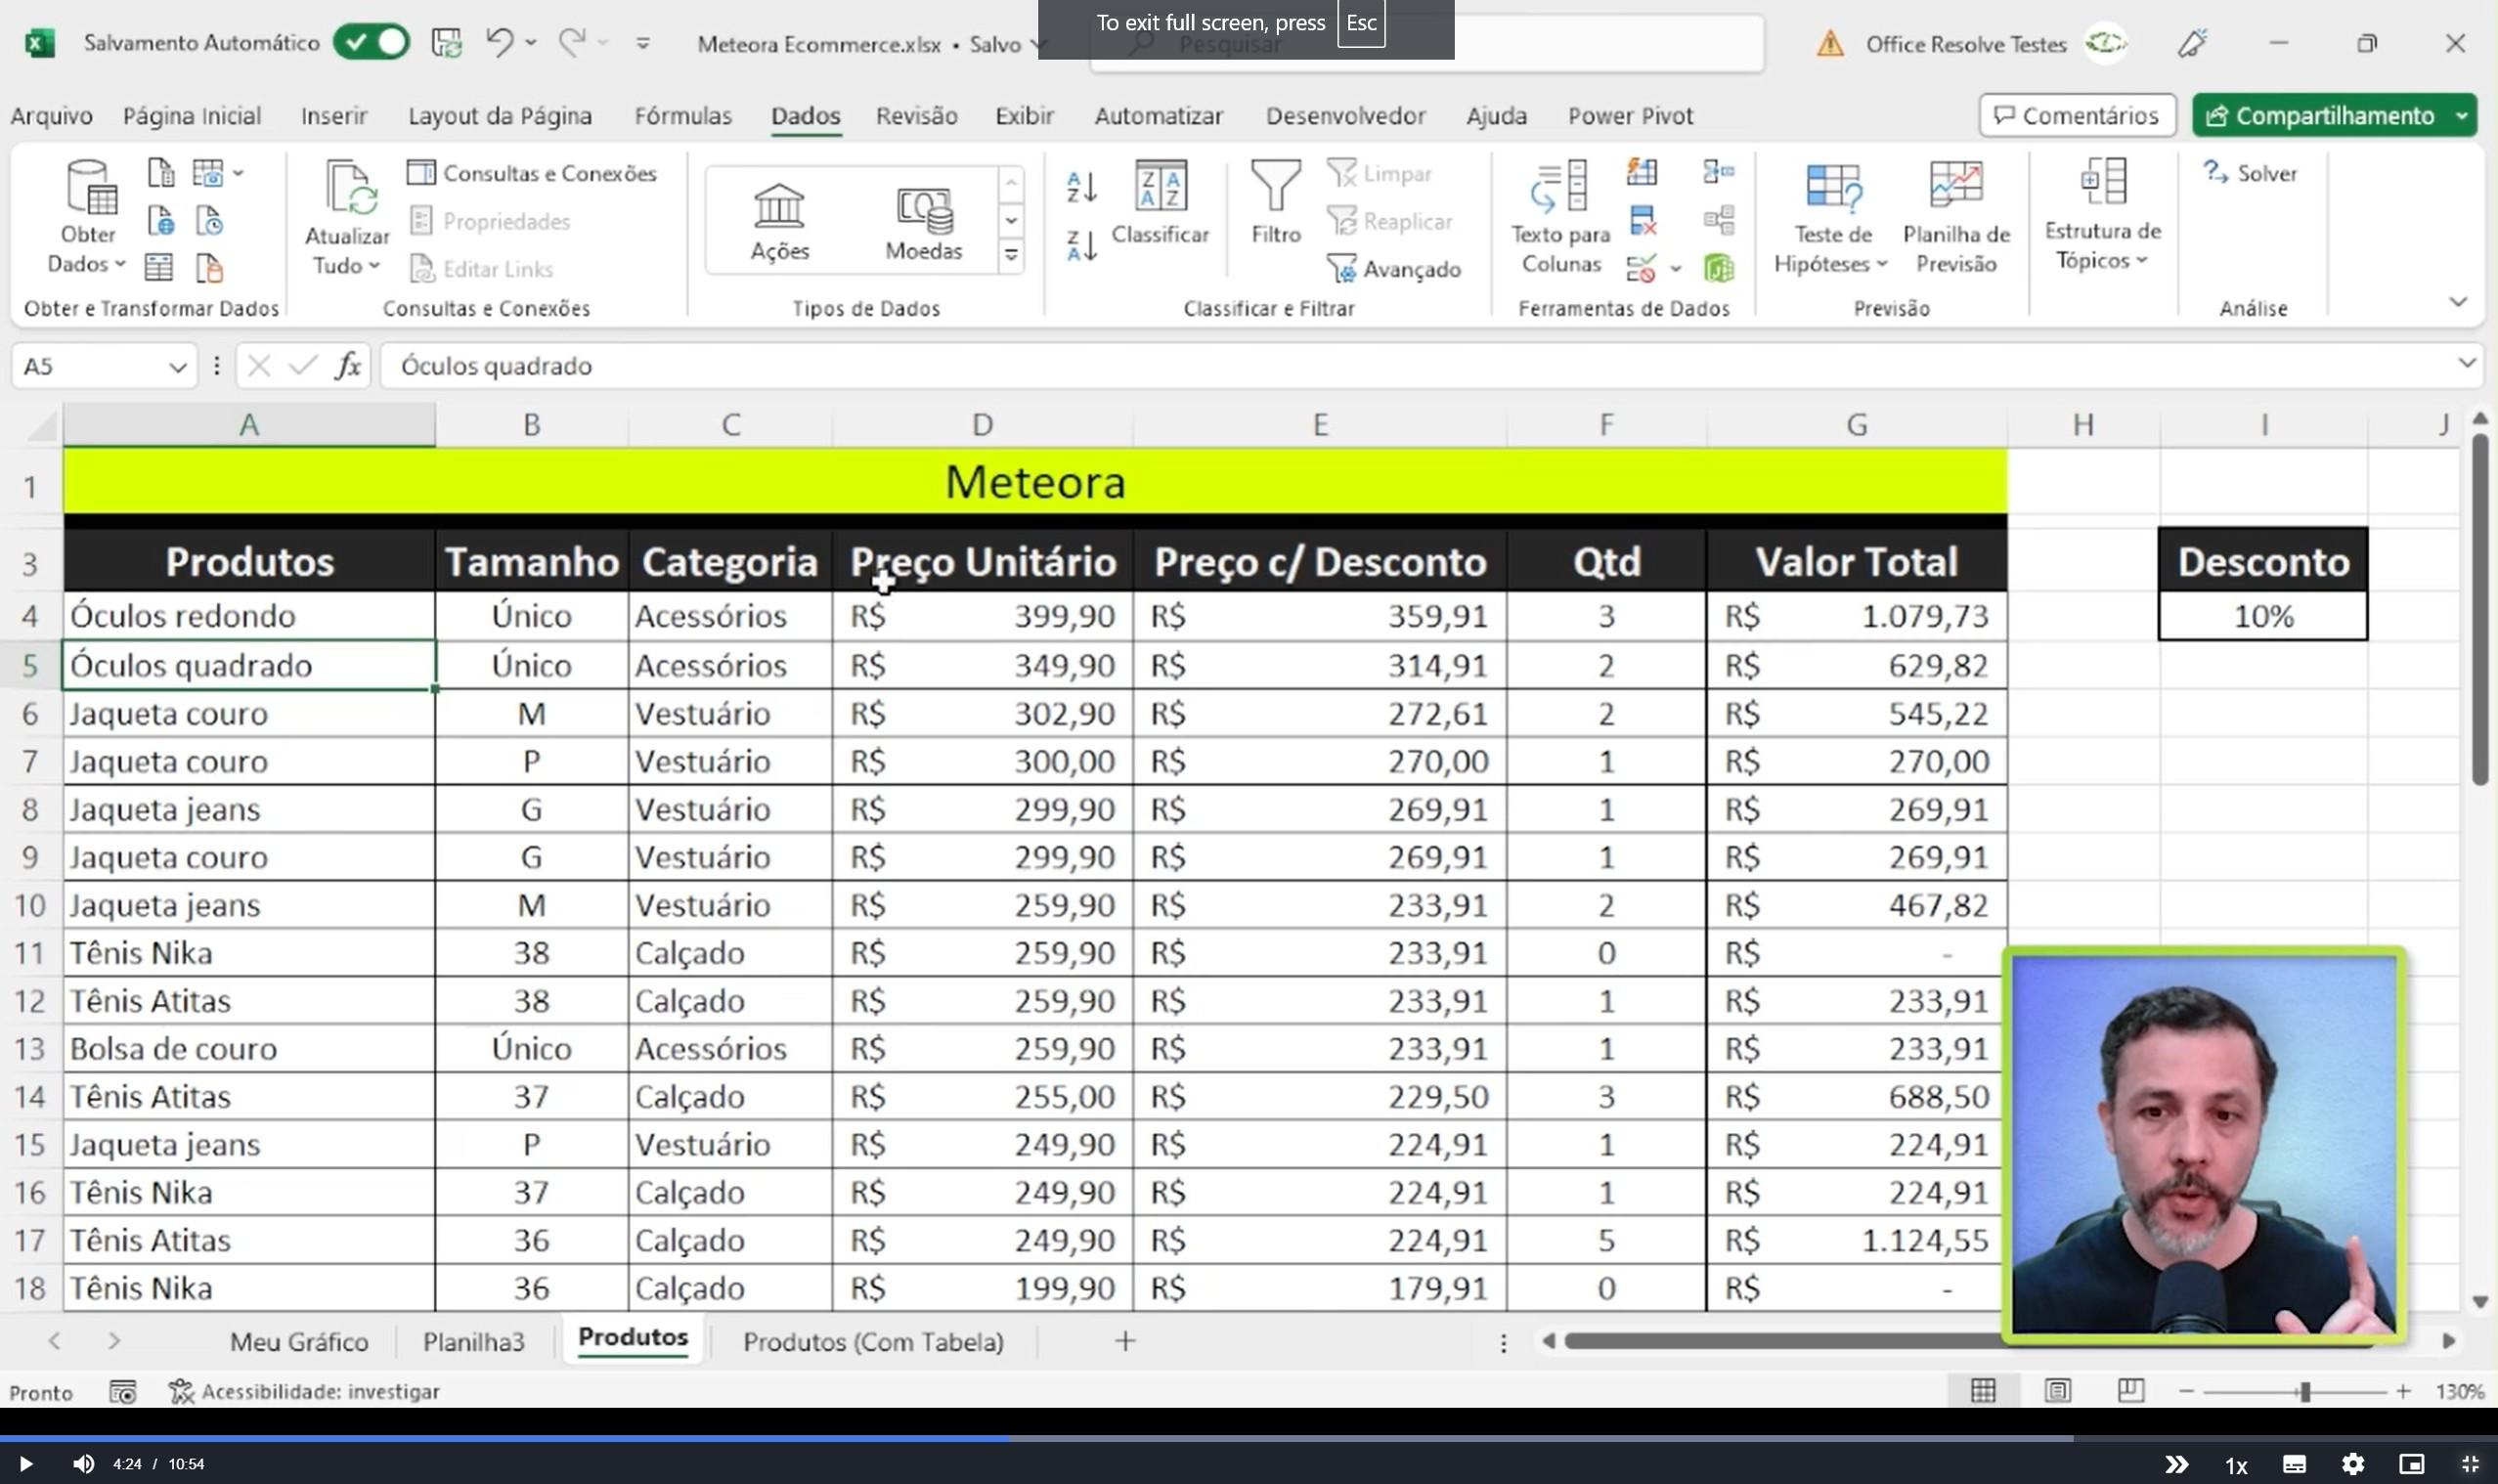Open the Name Box dropdown arrow
Viewport: 2498px width, 1484px height.
click(178, 367)
